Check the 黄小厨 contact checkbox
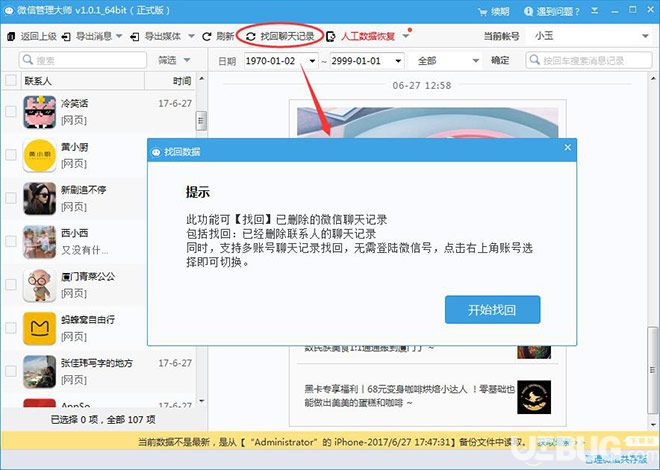Viewport: 660px width, 470px height. (11, 155)
